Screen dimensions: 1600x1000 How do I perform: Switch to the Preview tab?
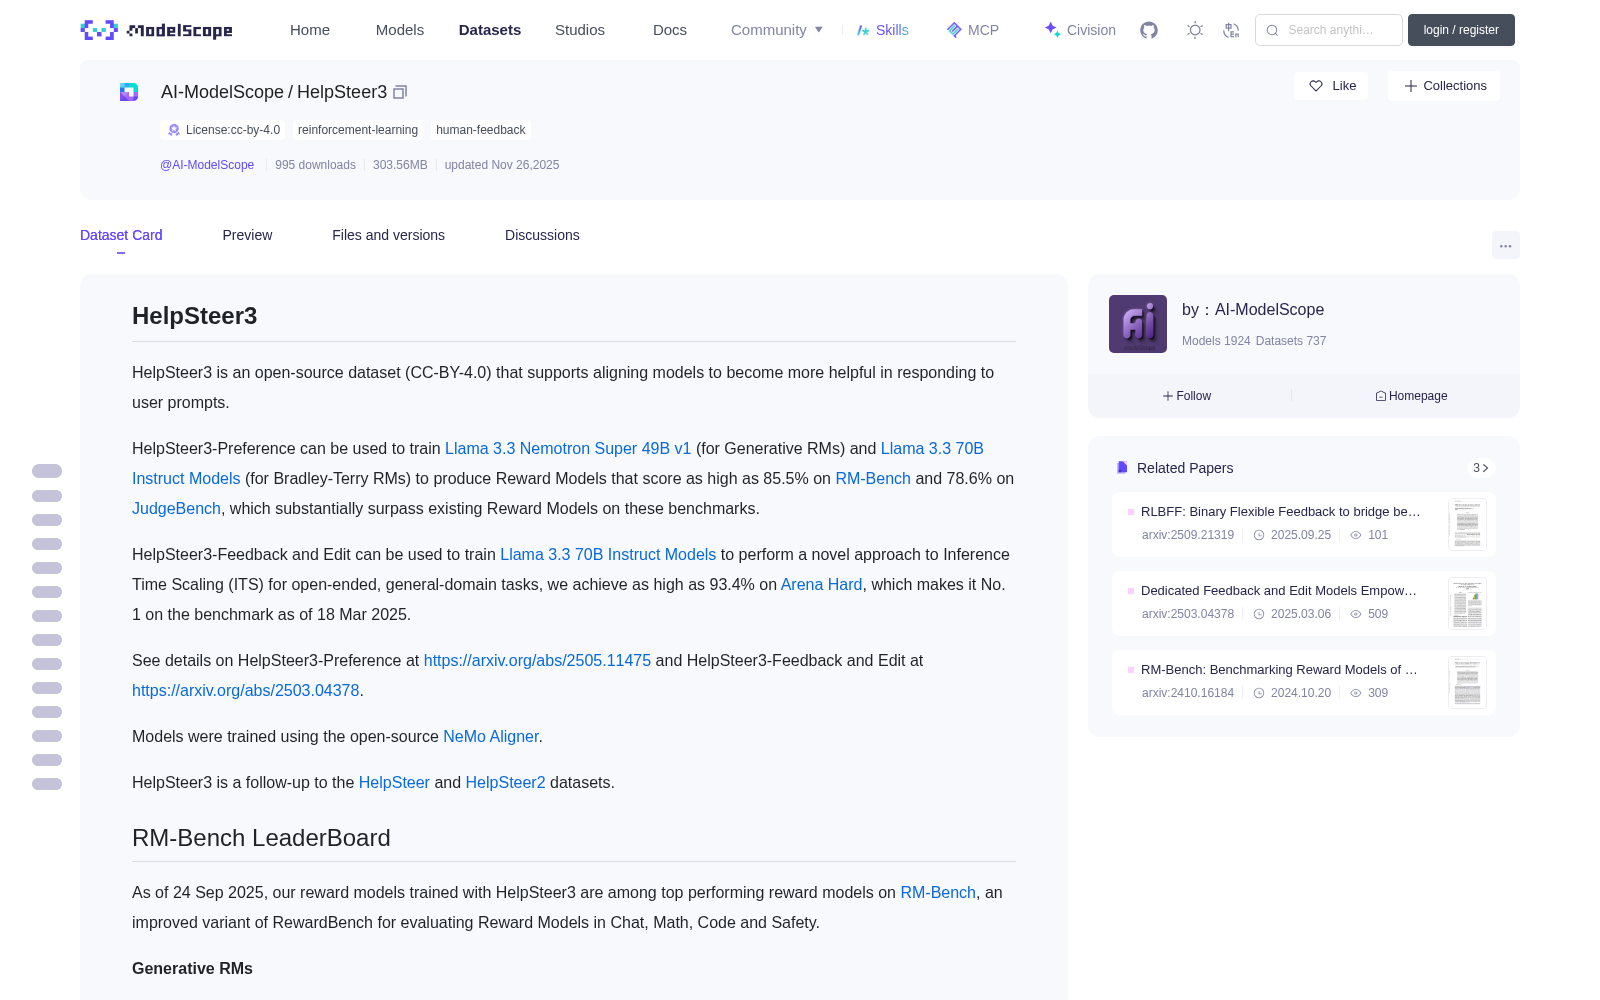[247, 235]
